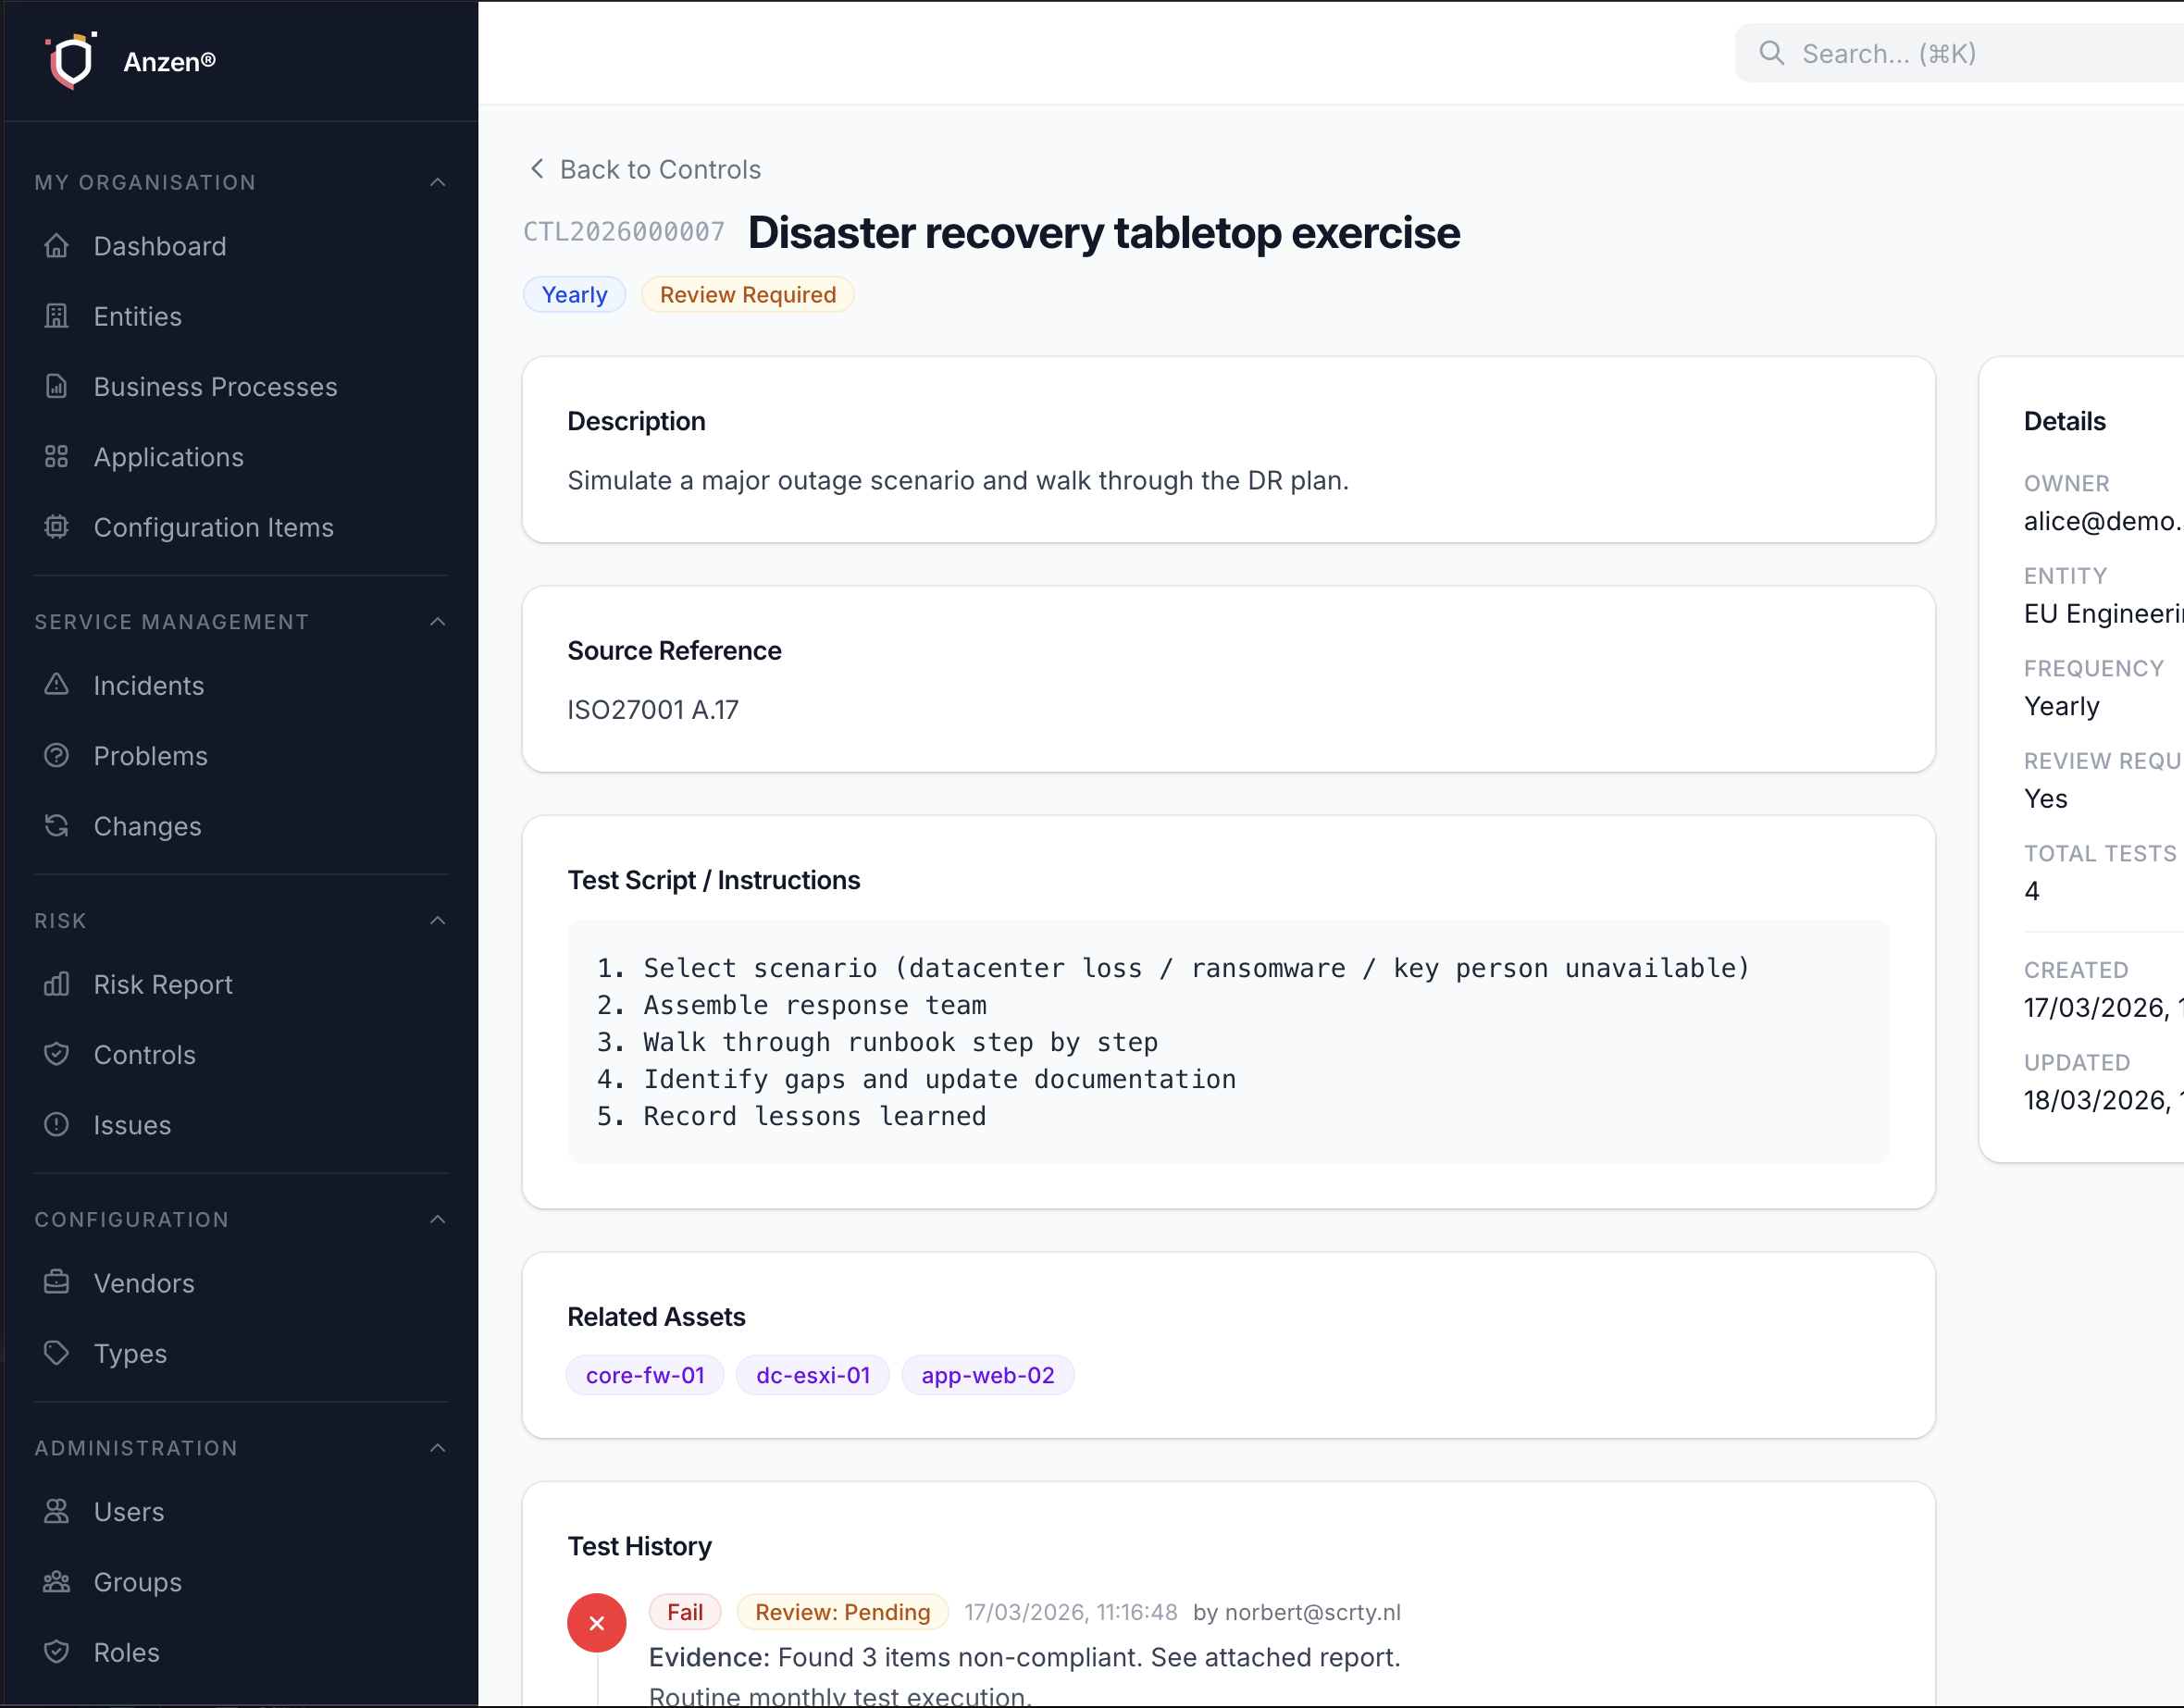Open the Controls menu item
2184x1708 pixels.
click(x=144, y=1055)
